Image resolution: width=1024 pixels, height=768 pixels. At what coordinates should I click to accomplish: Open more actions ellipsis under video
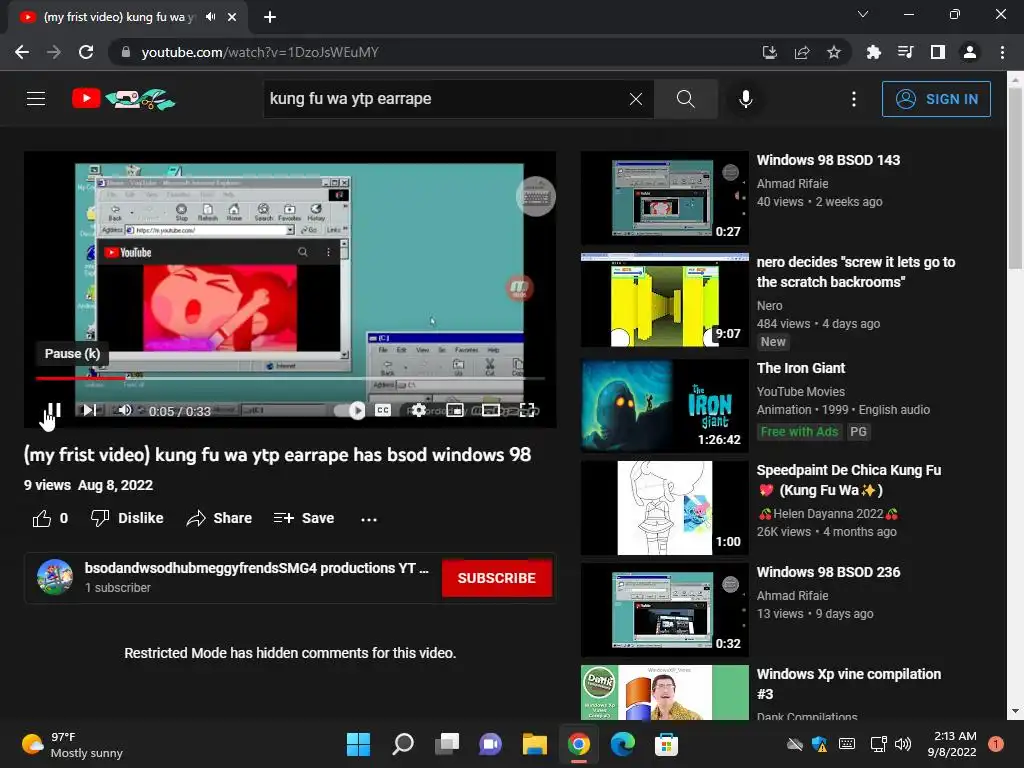[369, 519]
